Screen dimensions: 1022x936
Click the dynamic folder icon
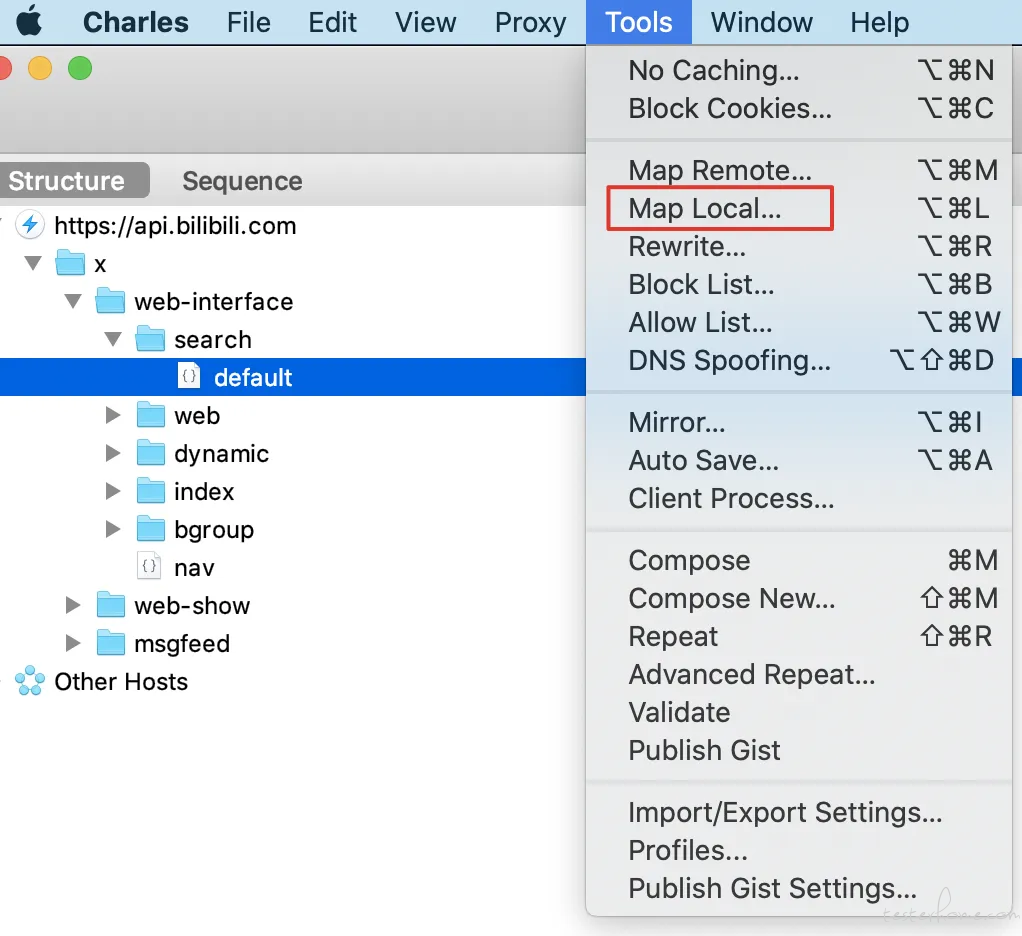(x=151, y=453)
